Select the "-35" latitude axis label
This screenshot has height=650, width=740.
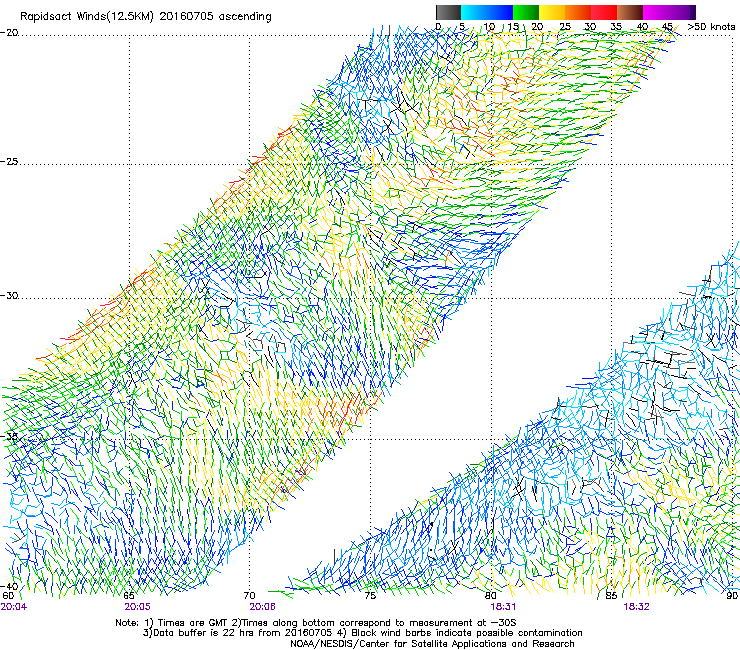click(x=9, y=436)
